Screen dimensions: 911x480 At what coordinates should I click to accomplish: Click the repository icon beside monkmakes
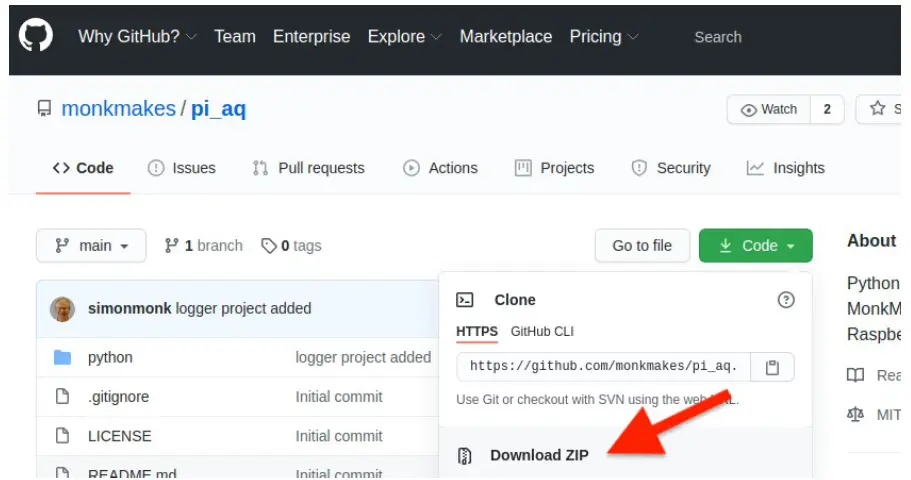[44, 109]
